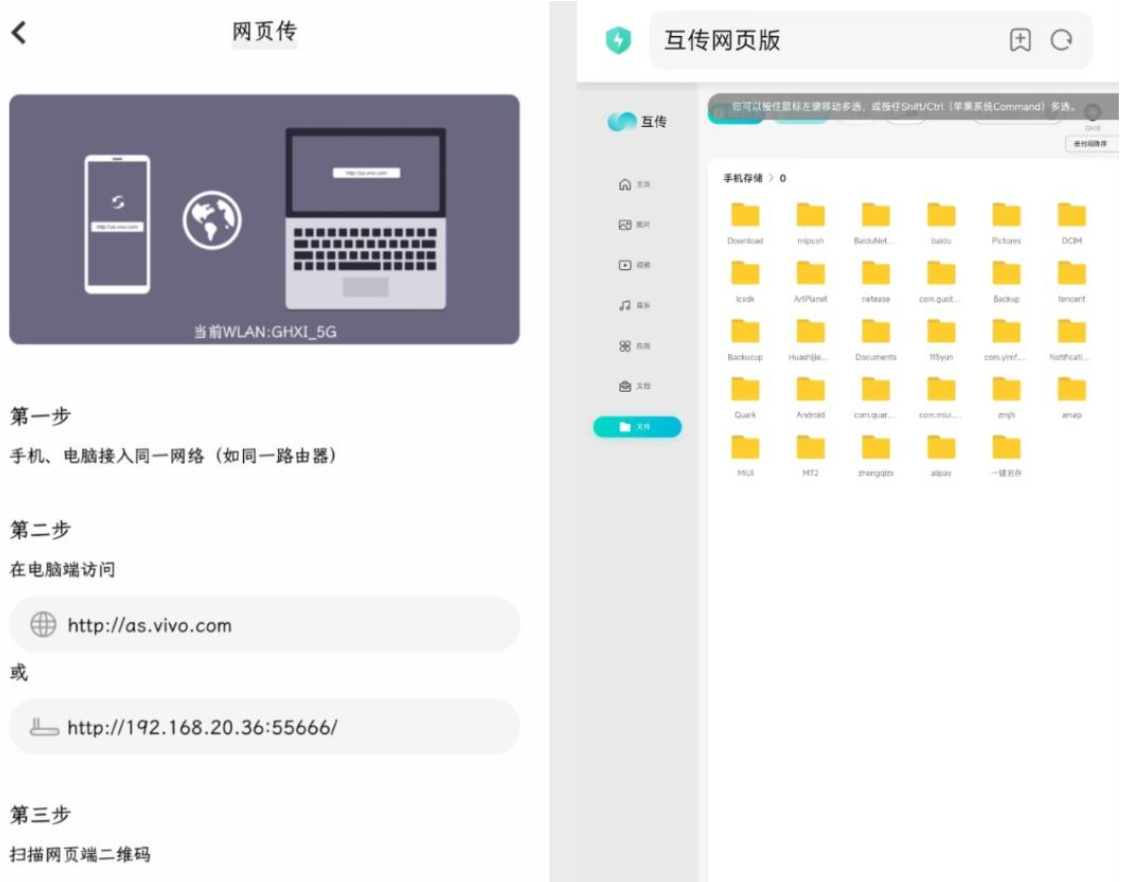
Task: Open the Notificati... folder
Action: click(1071, 340)
